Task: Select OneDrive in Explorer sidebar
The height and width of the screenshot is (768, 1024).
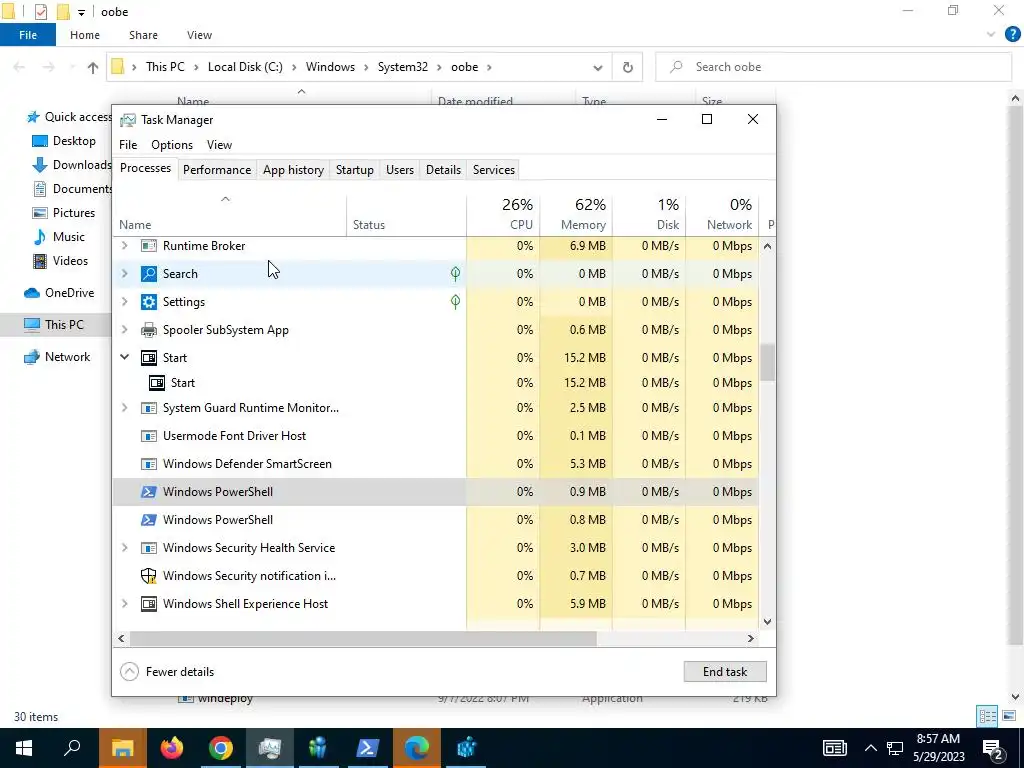Action: (59, 293)
